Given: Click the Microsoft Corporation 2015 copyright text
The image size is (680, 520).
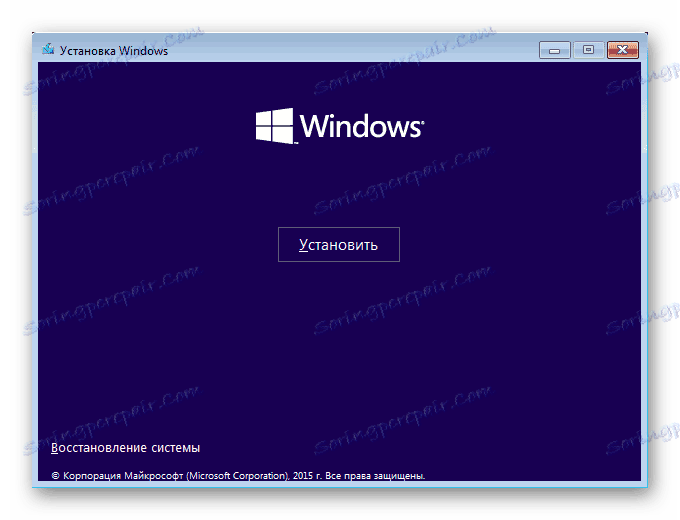Looking at the screenshot, I should click(238, 476).
